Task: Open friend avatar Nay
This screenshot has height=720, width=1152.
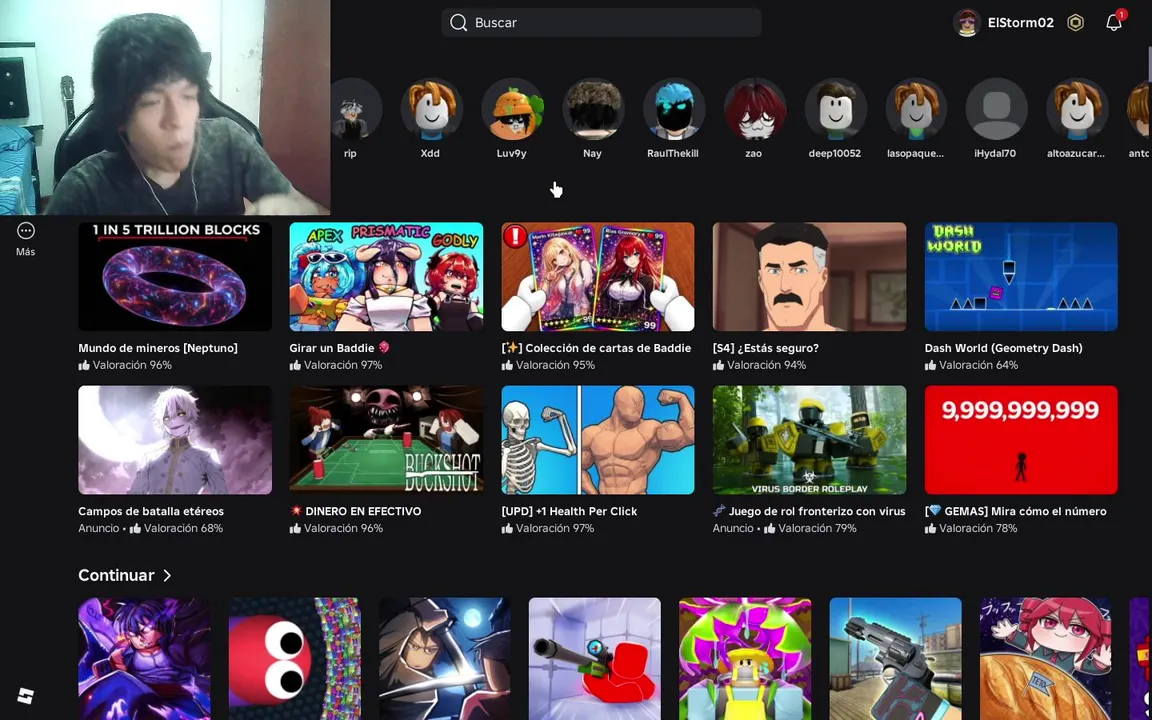Action: coord(592,109)
